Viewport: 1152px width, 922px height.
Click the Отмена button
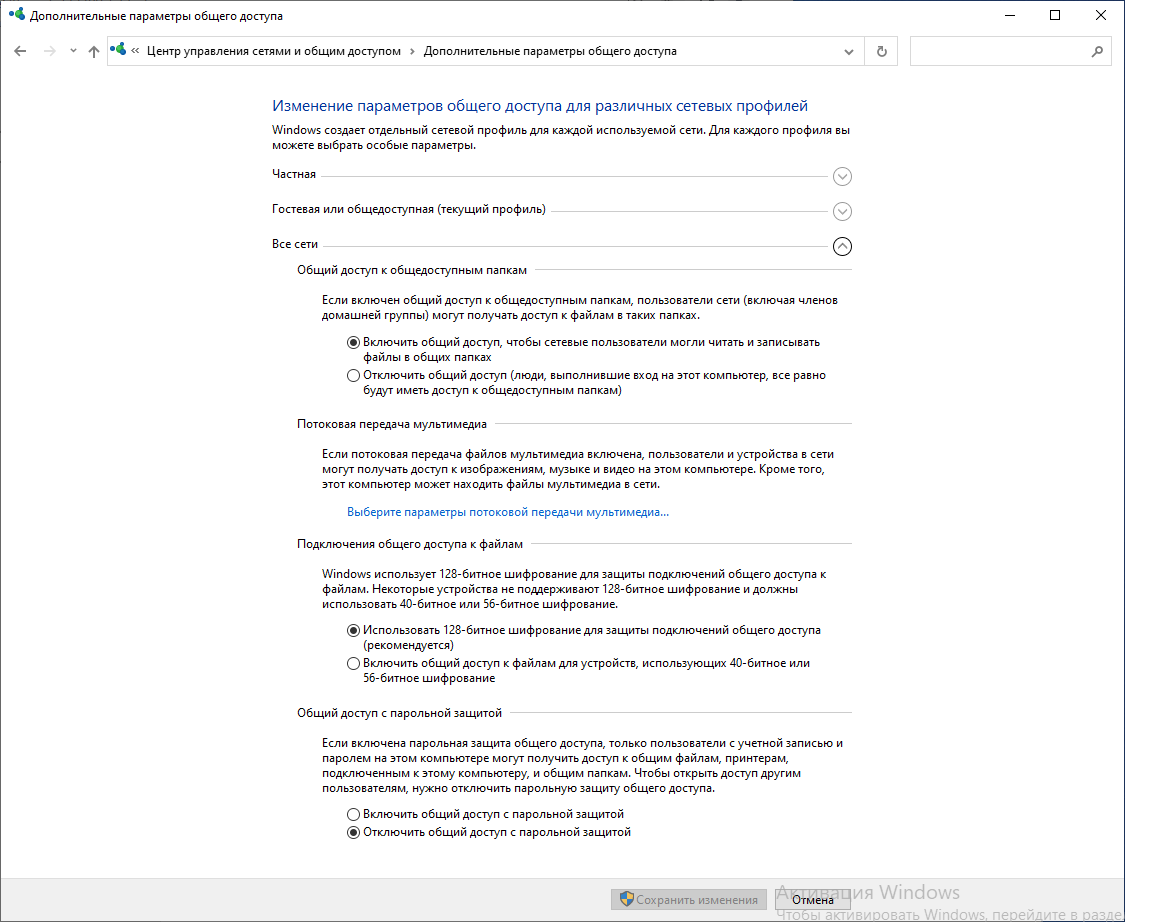813,899
